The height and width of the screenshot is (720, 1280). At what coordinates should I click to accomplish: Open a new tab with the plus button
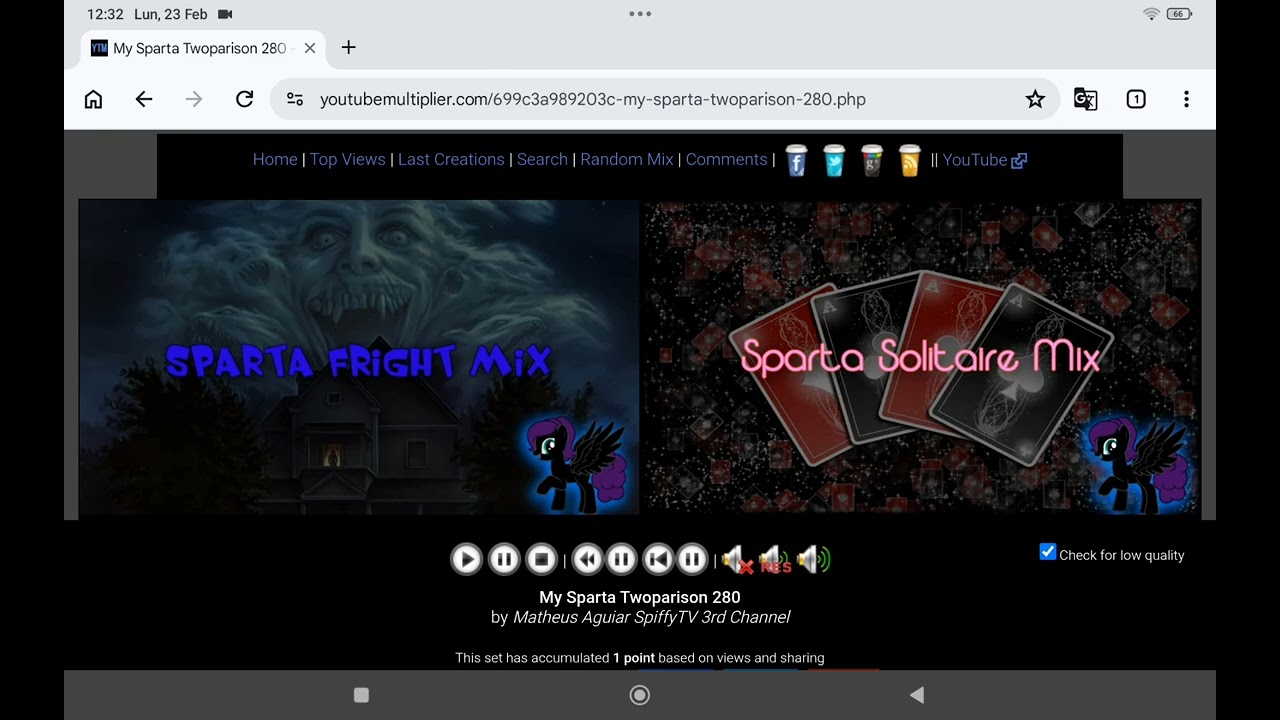(348, 48)
